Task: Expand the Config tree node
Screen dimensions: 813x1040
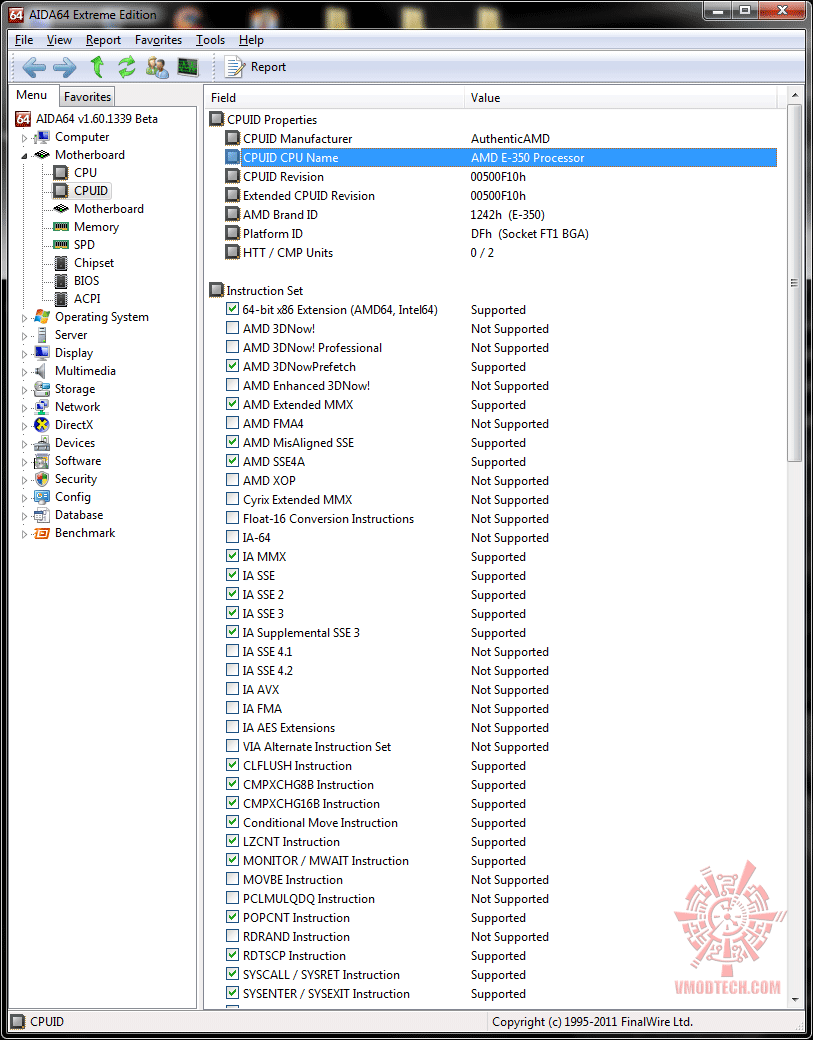Action: point(25,497)
